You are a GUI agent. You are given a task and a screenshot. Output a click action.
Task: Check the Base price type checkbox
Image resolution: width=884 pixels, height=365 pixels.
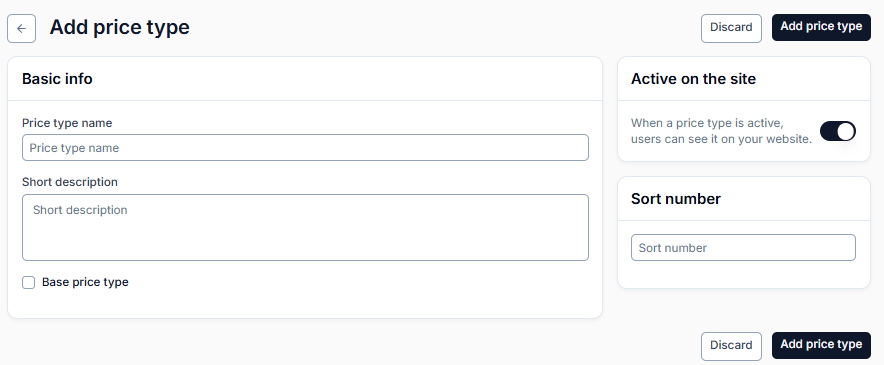click(x=29, y=283)
